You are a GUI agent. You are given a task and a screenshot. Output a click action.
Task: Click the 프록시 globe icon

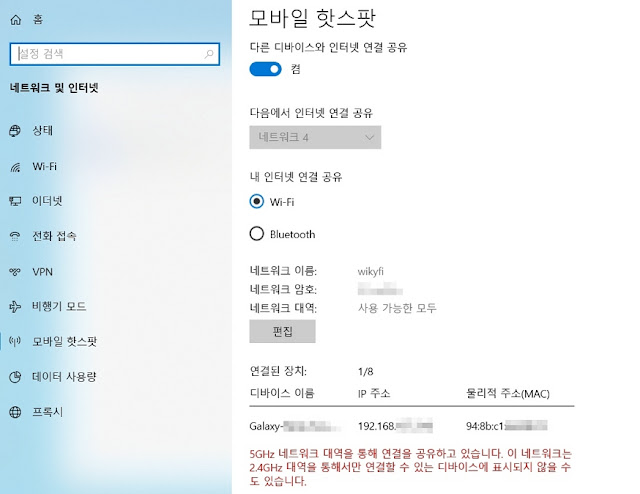coord(15,412)
